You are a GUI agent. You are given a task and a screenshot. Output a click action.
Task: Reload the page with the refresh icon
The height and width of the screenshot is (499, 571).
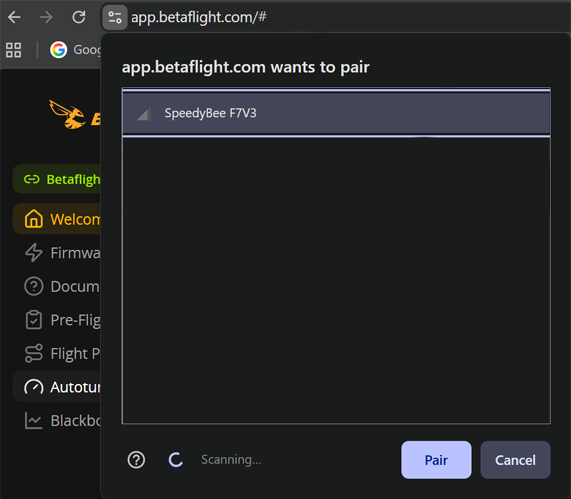coord(79,17)
